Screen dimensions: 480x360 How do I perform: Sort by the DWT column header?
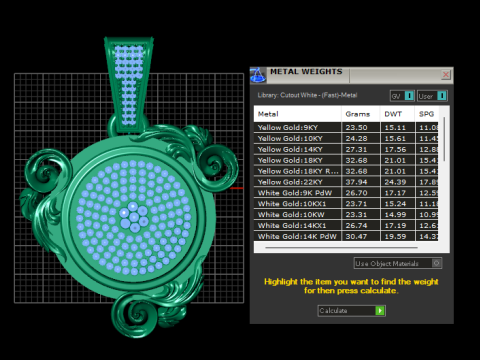397,114
